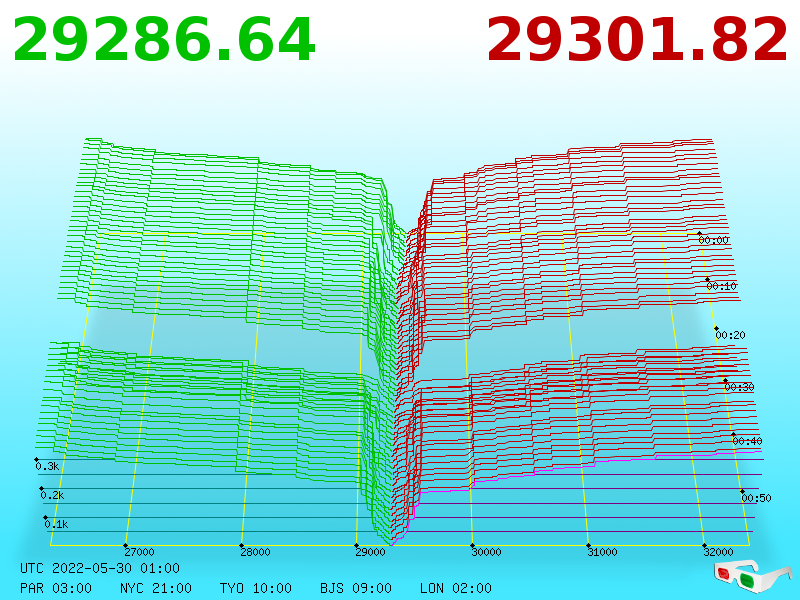Click the green bid price 29286.64
This screenshot has width=800, height=600.
point(164,40)
